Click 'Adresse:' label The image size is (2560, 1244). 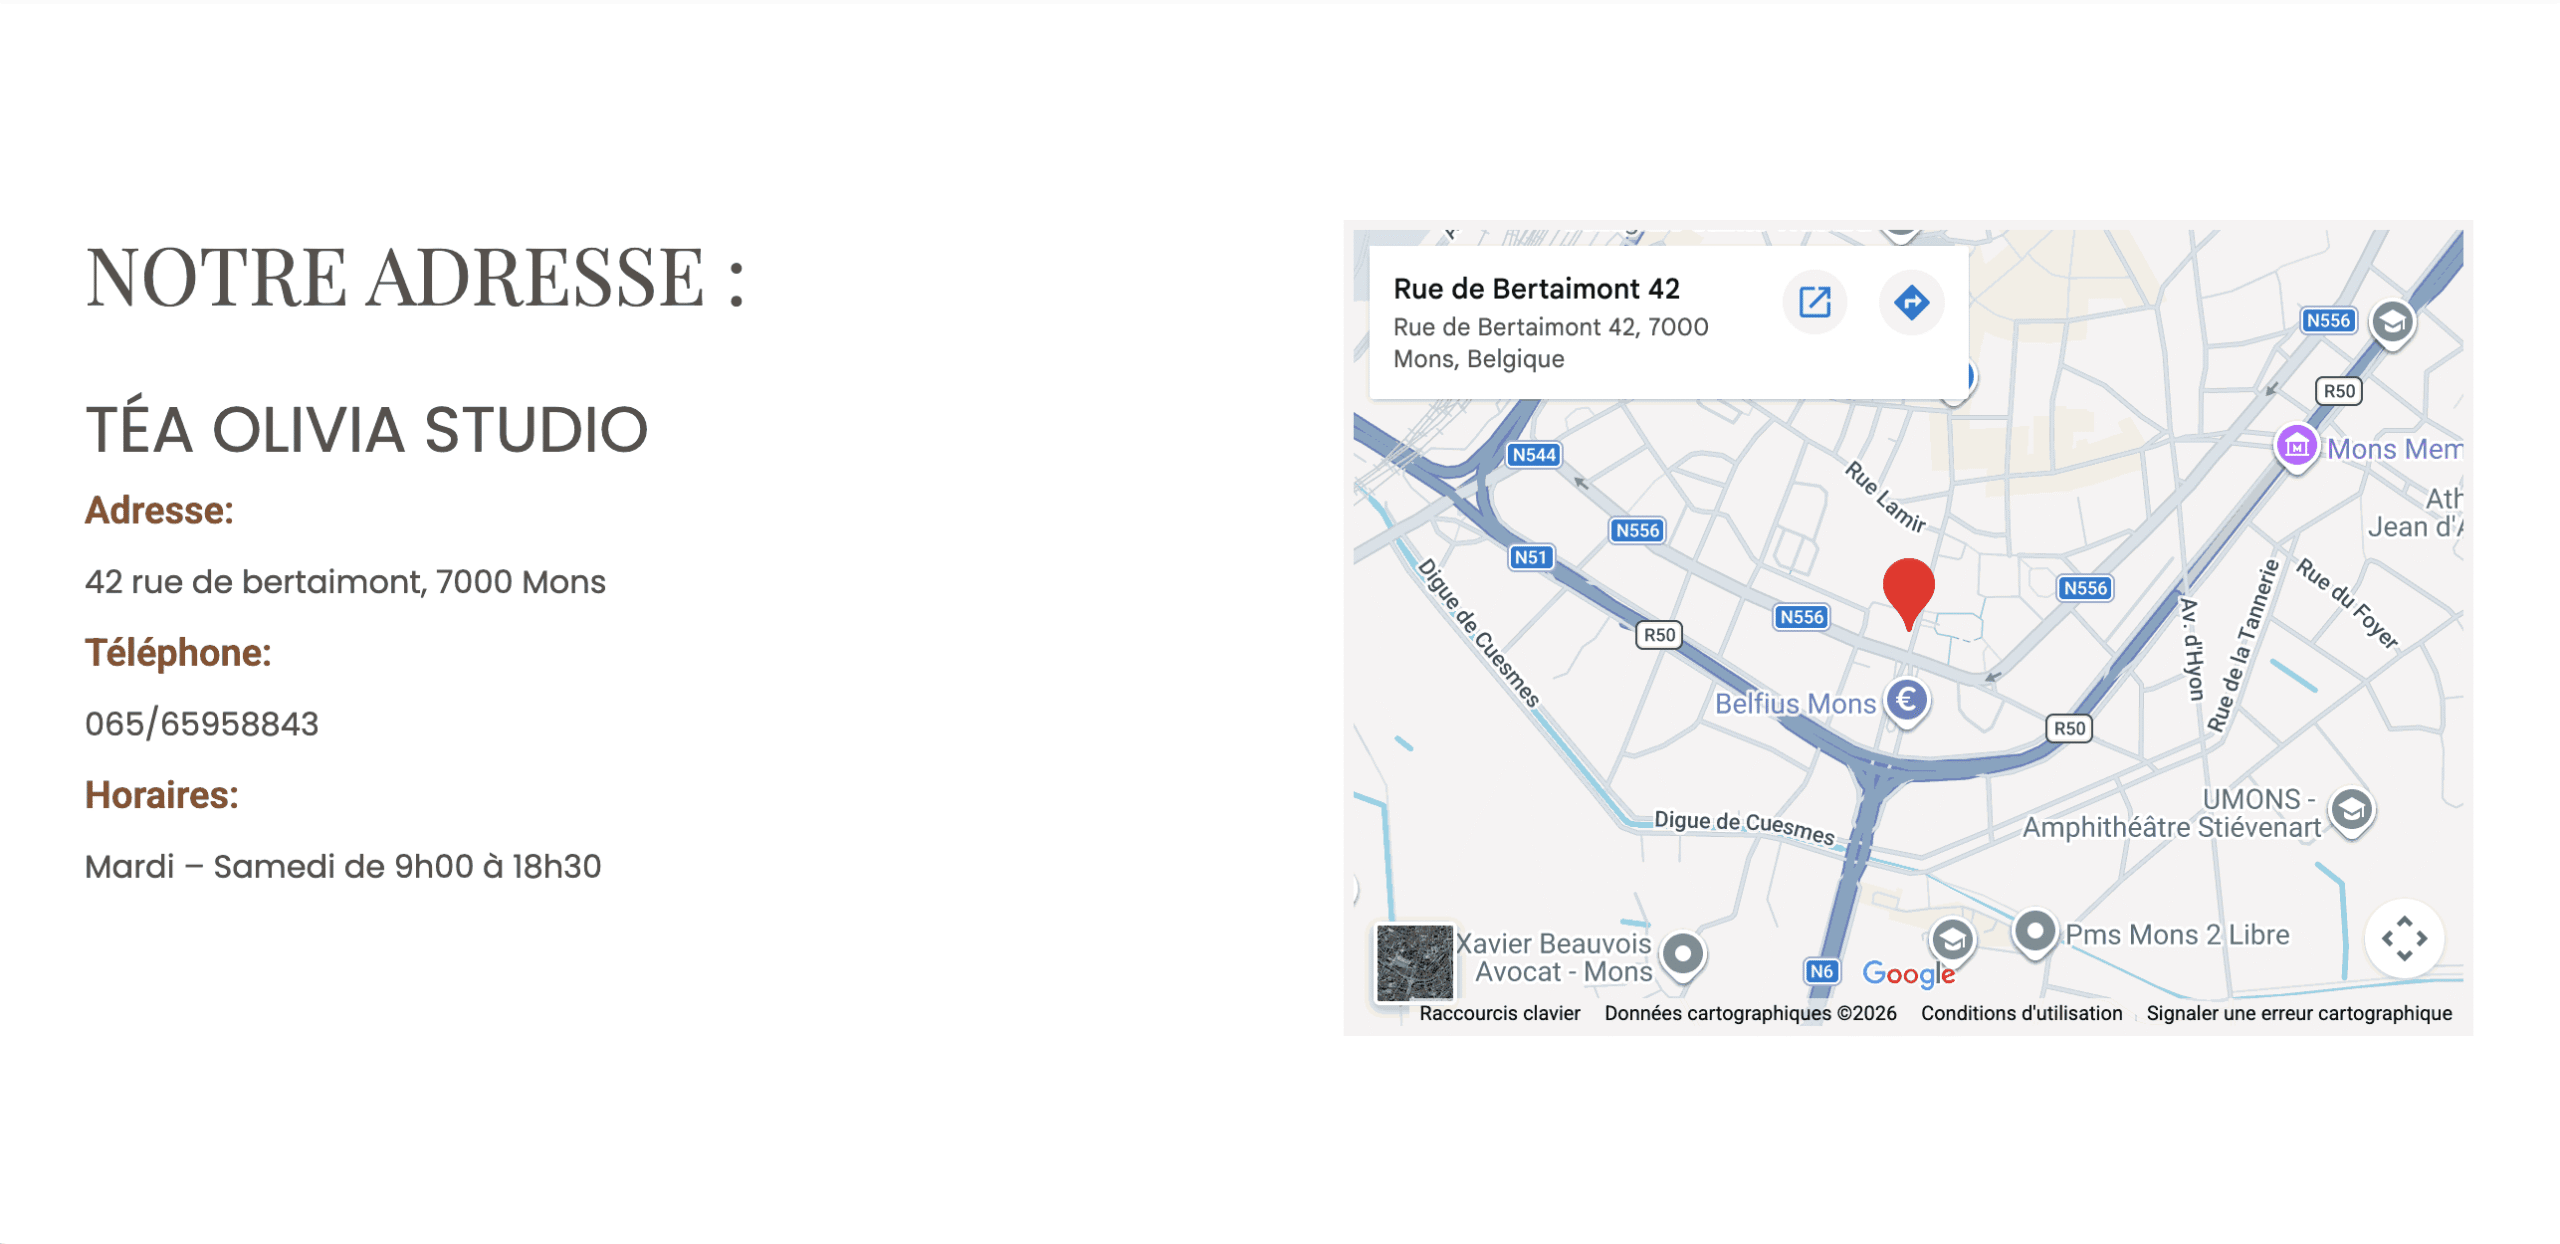pos(159,511)
